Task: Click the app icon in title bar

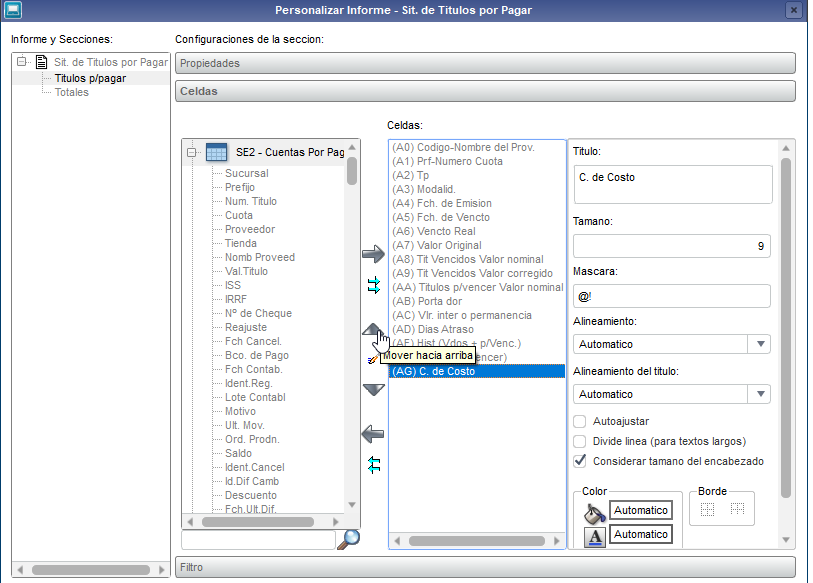Action: [12, 10]
